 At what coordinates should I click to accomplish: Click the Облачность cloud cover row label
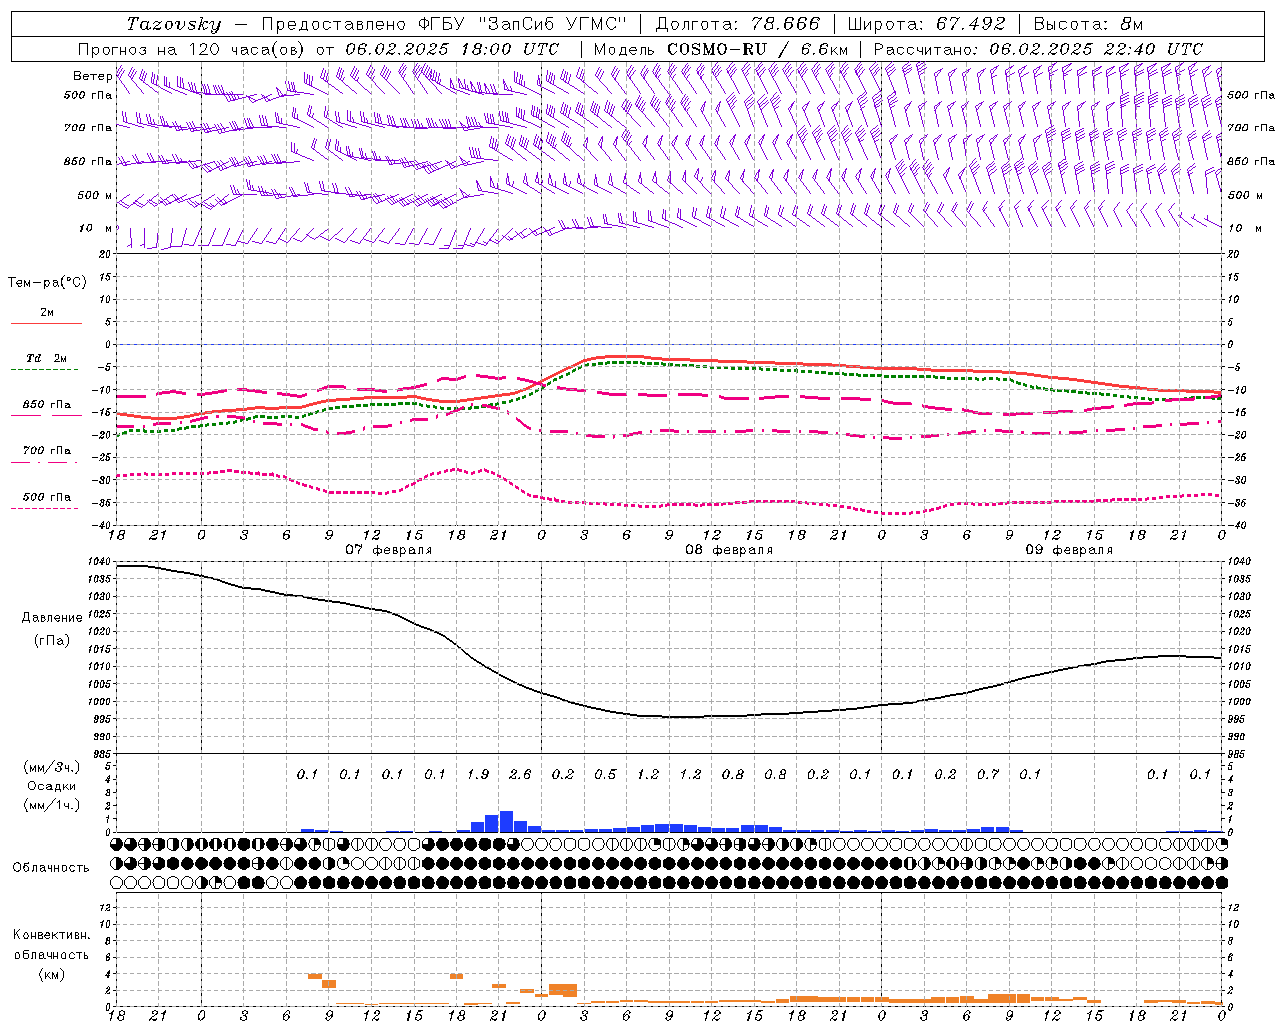(51, 867)
